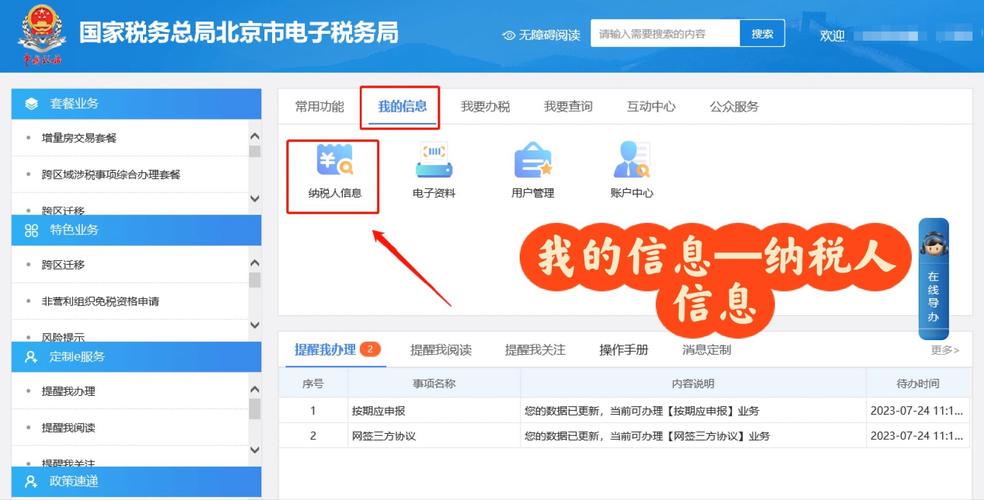Switch to the 互动中心 tab

click(651, 107)
